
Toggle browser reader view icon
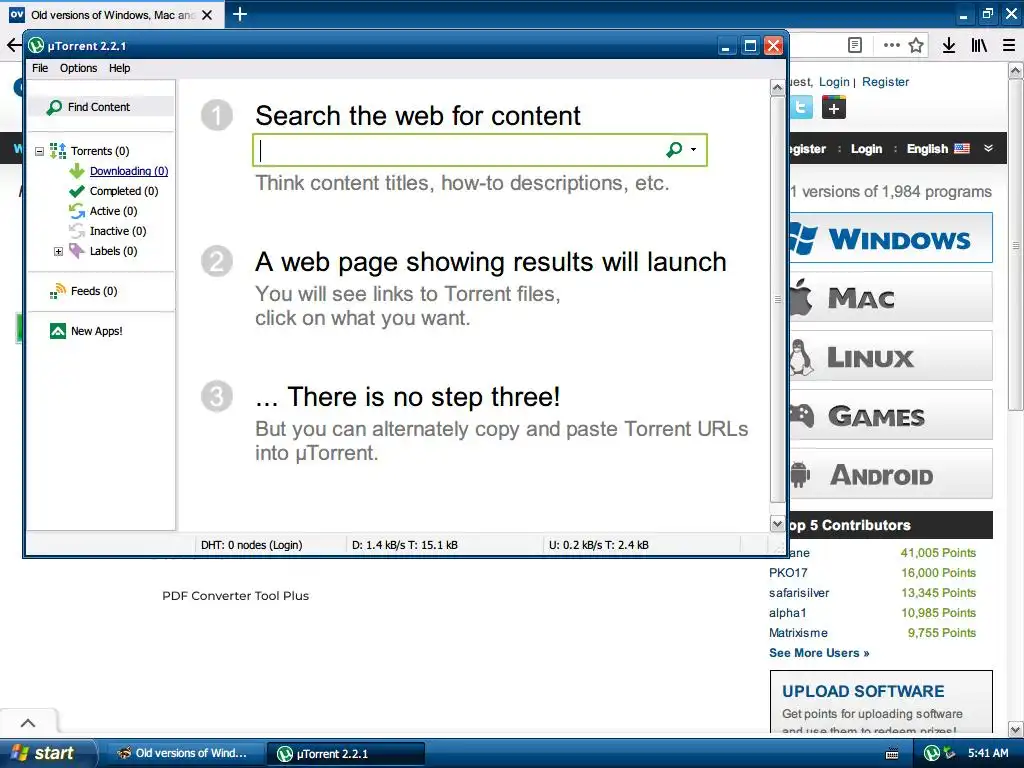(x=855, y=45)
